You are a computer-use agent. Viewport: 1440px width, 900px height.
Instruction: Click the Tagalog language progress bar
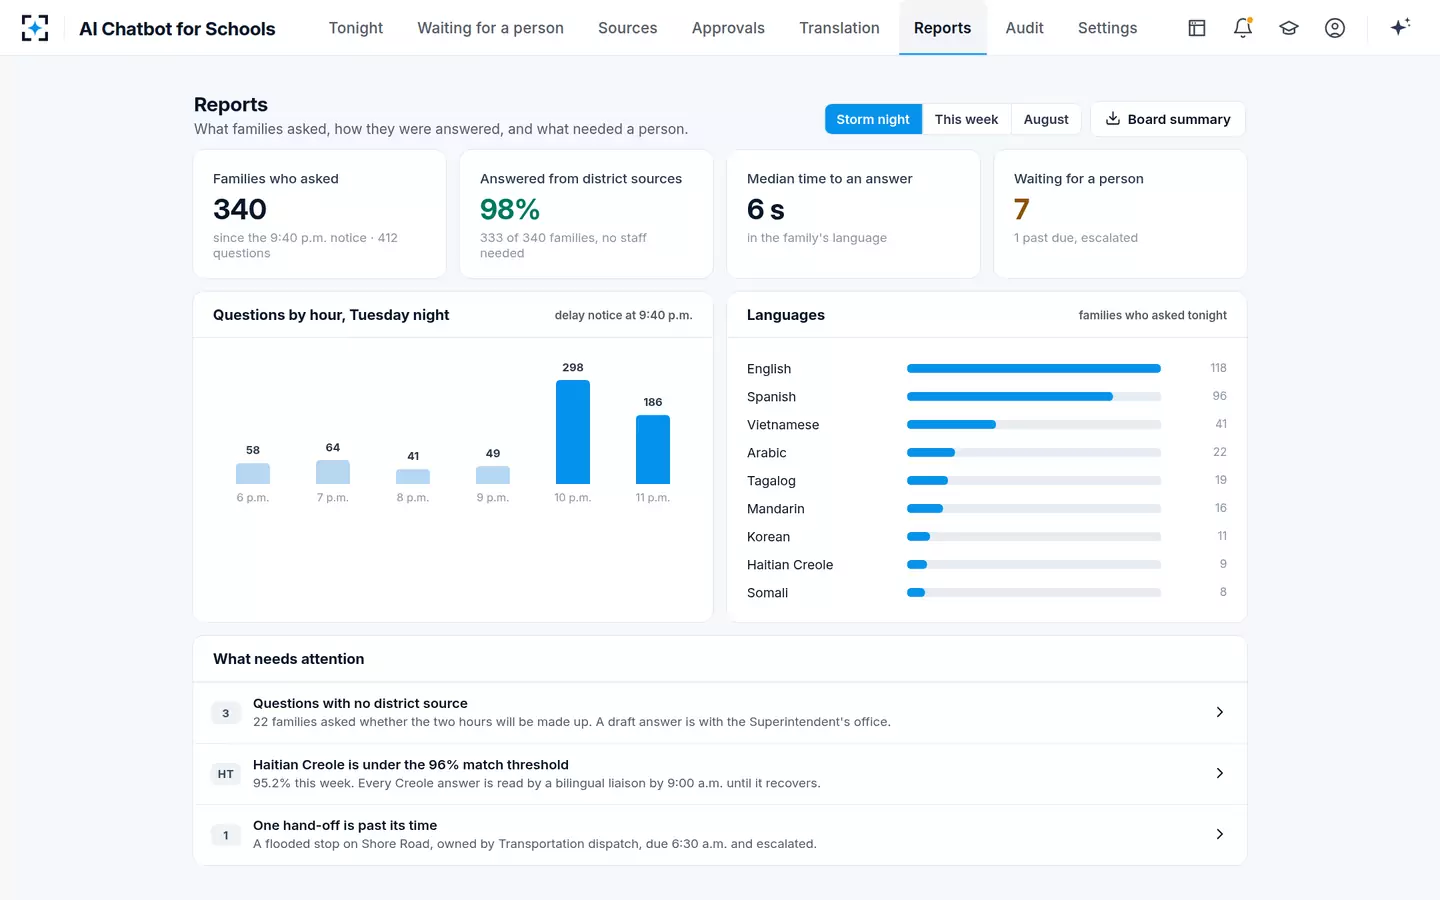pyautogui.click(x=1034, y=481)
